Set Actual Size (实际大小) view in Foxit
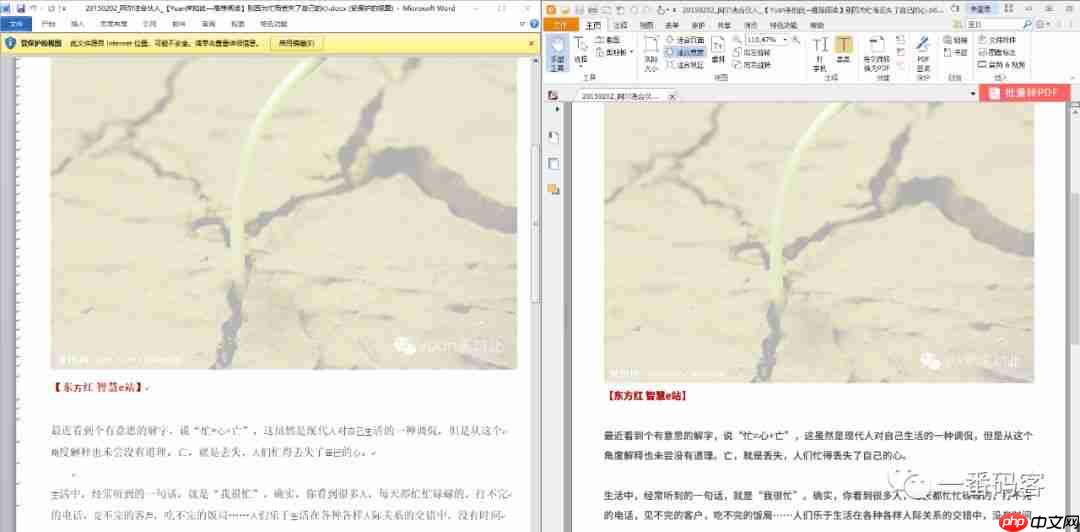The height and width of the screenshot is (532, 1080). point(651,54)
